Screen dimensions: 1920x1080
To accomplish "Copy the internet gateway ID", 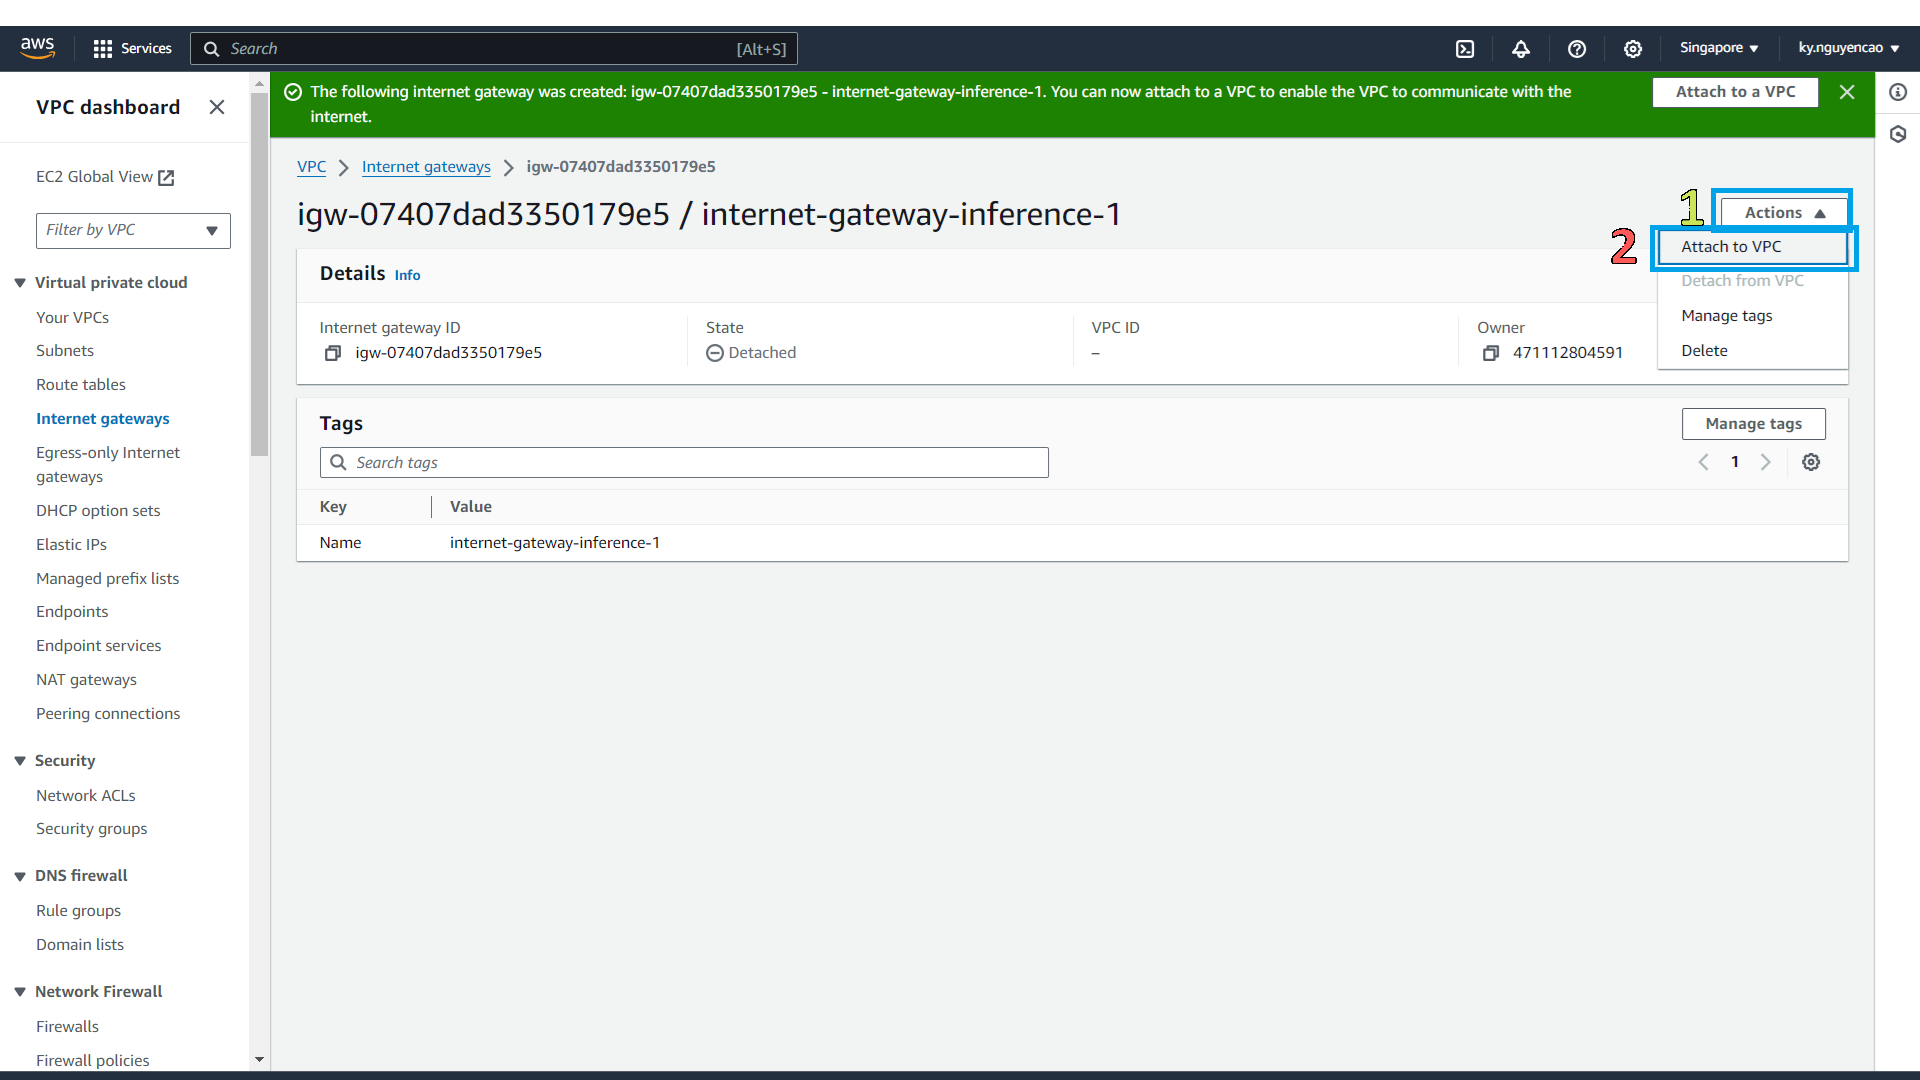I will click(333, 353).
